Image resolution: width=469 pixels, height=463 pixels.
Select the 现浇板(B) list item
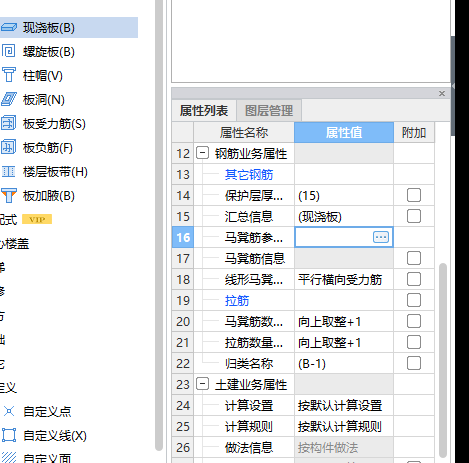coord(68,27)
